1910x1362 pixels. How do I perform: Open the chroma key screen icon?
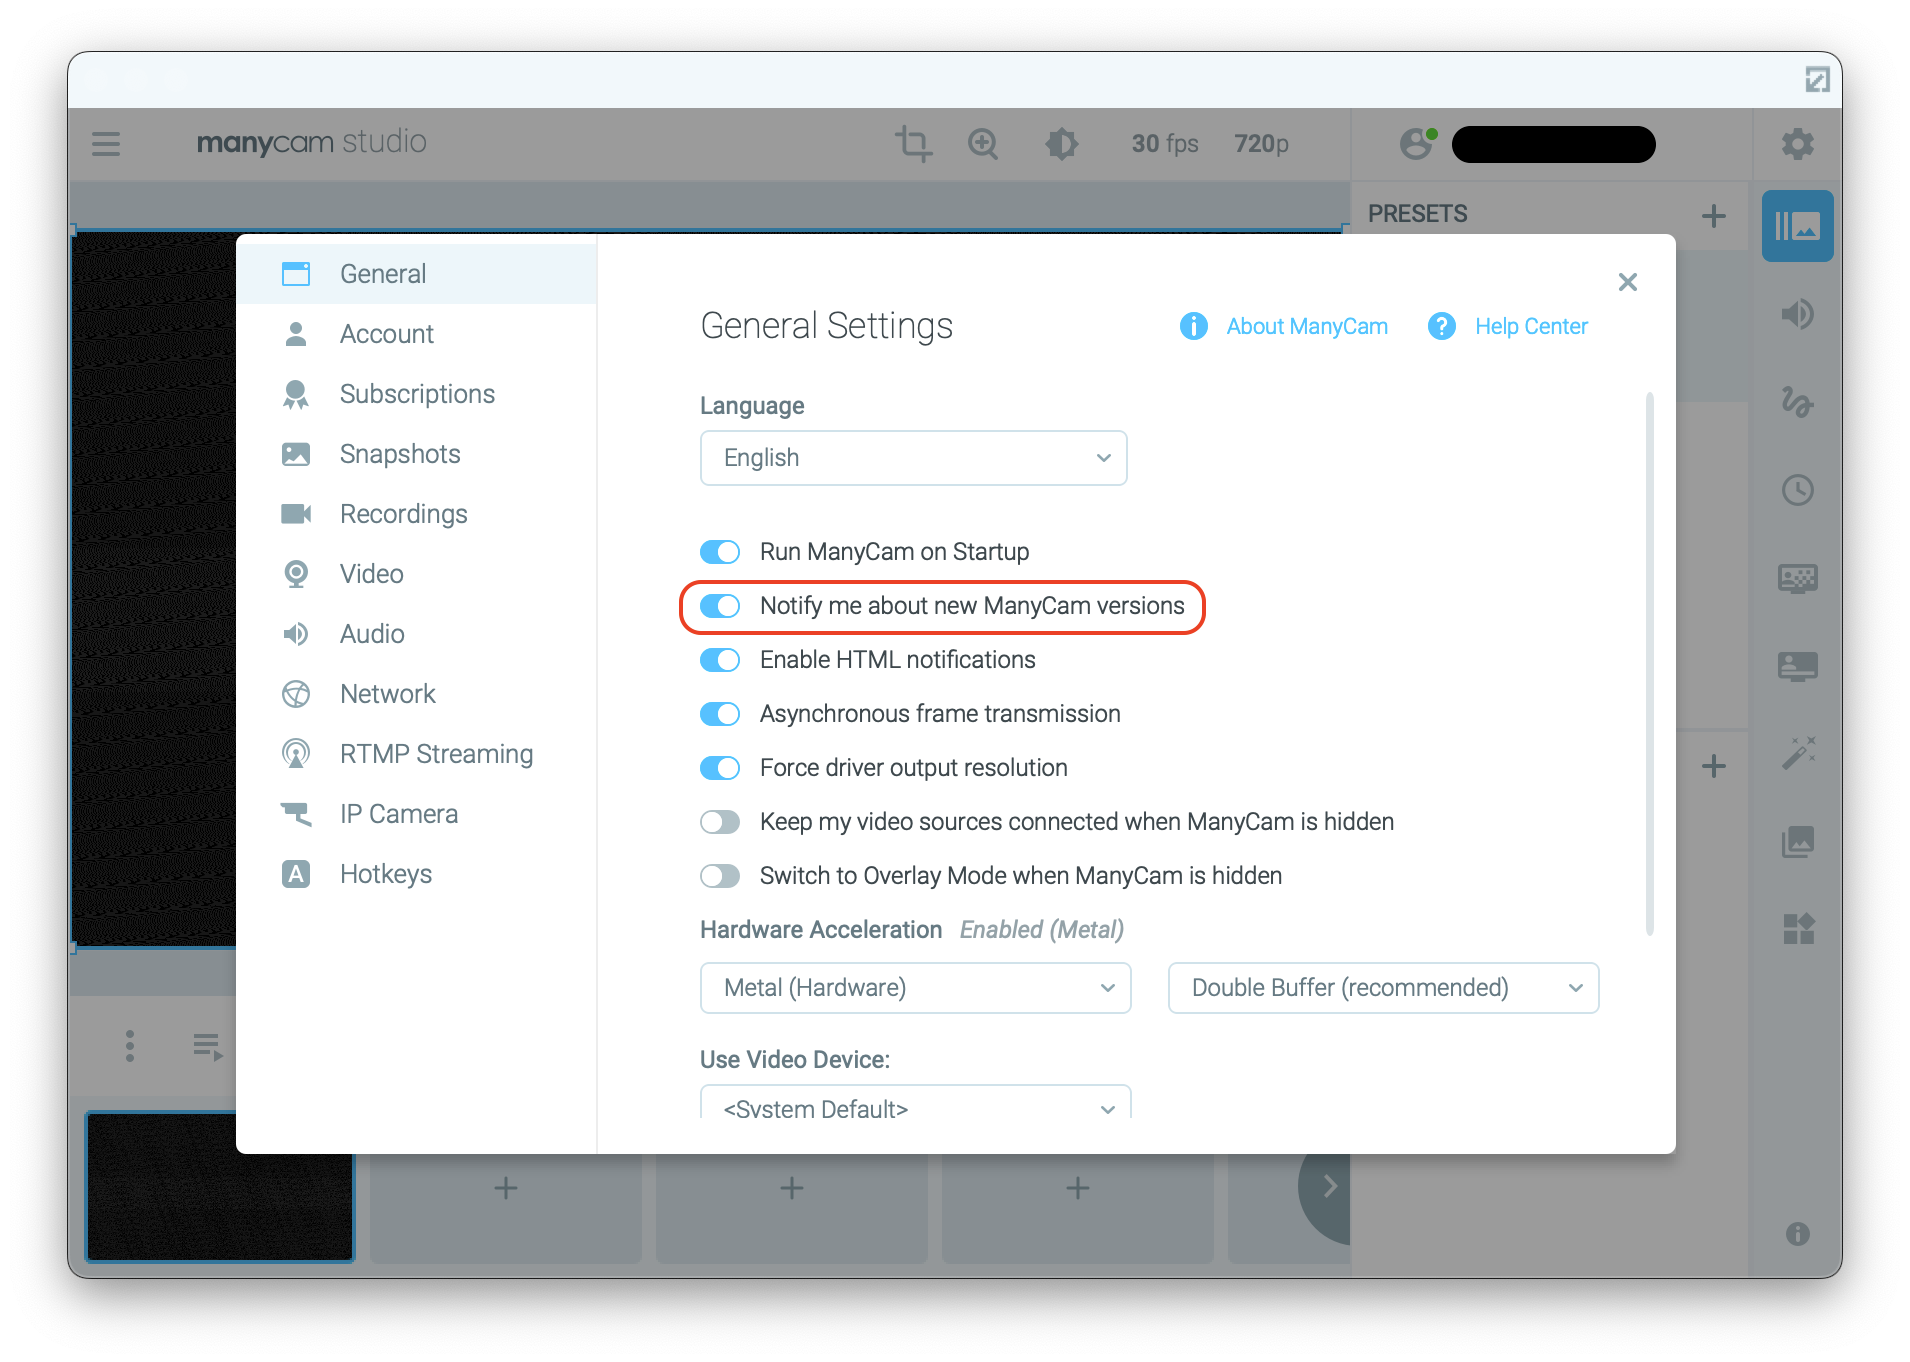pos(1798,578)
